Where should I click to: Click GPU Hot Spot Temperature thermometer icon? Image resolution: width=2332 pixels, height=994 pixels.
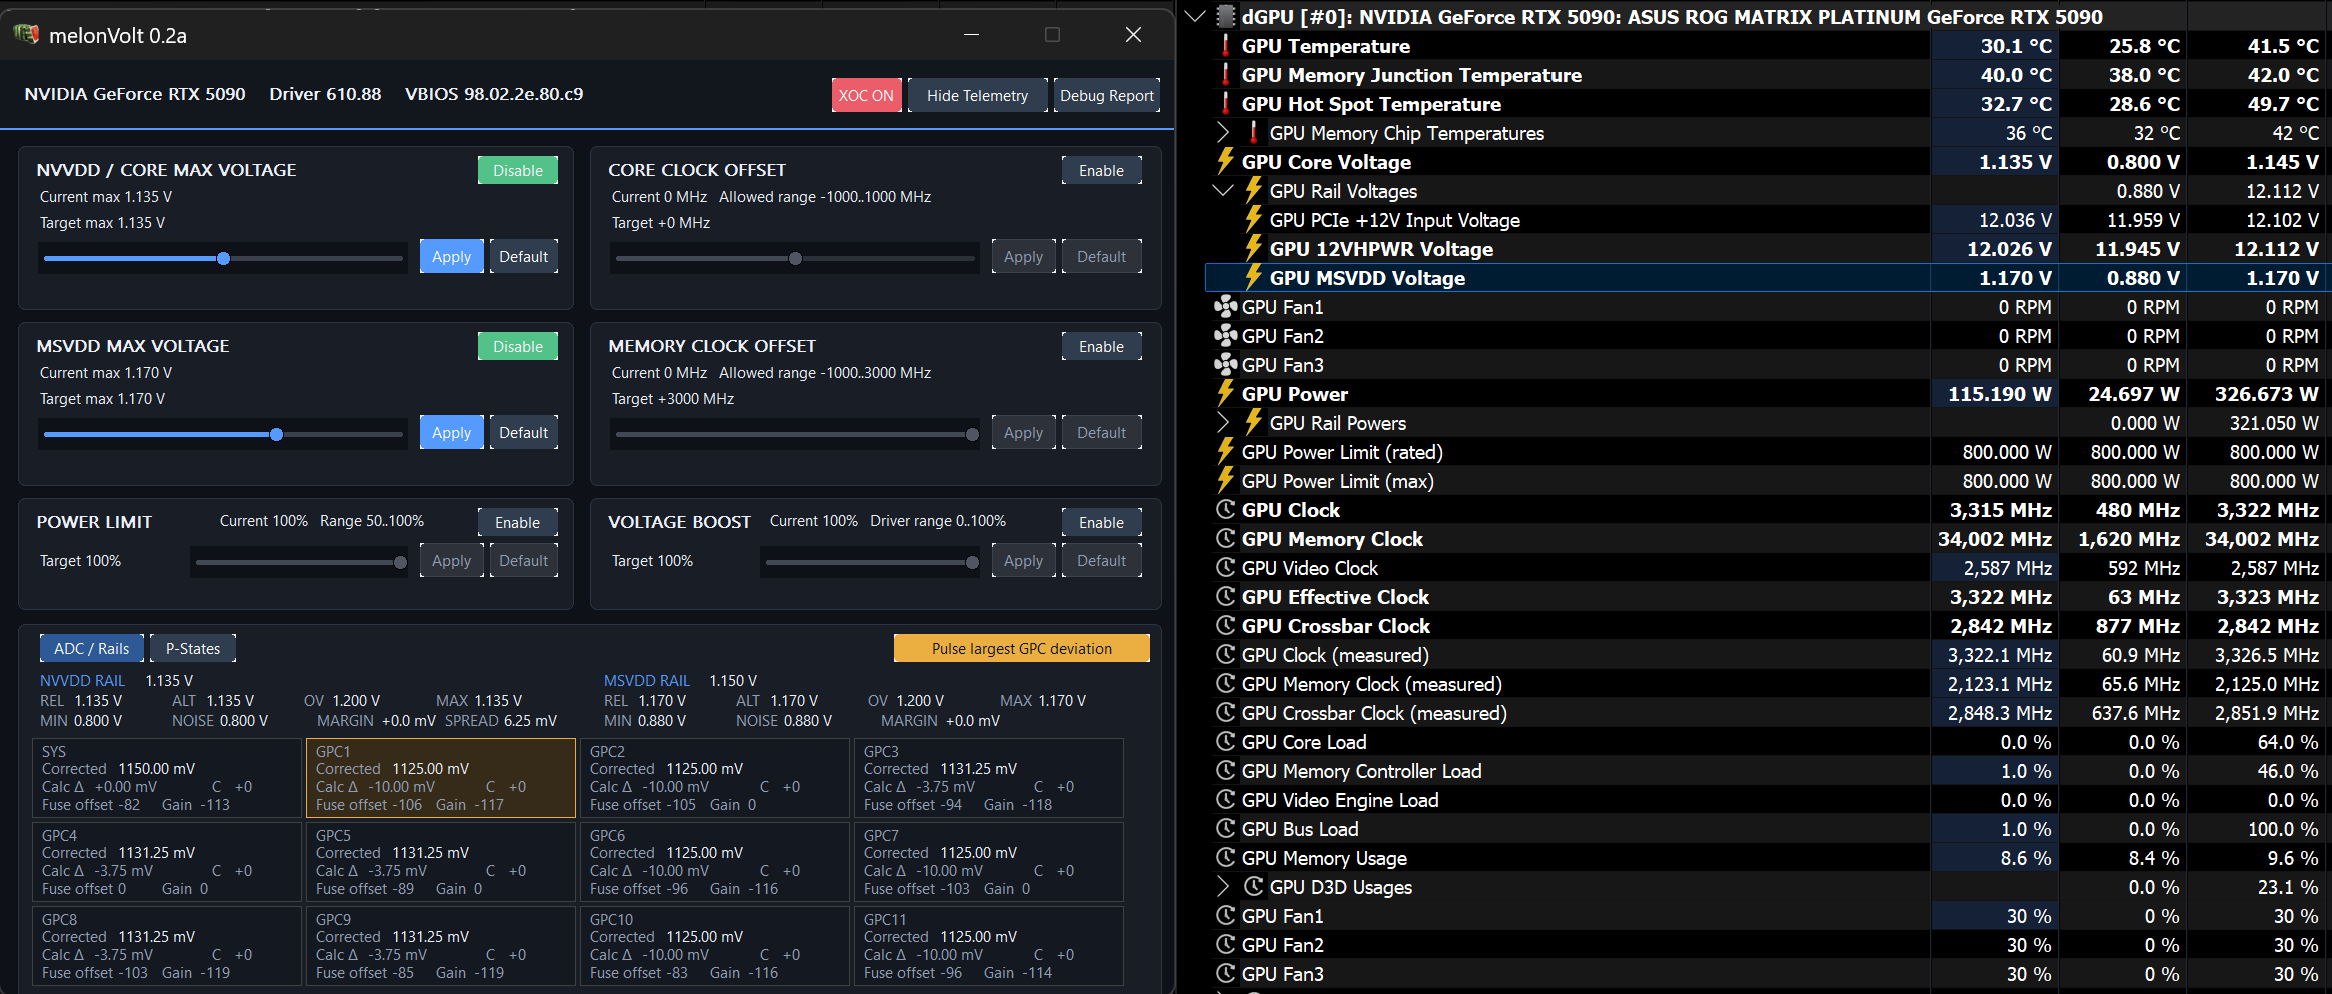[1225, 104]
